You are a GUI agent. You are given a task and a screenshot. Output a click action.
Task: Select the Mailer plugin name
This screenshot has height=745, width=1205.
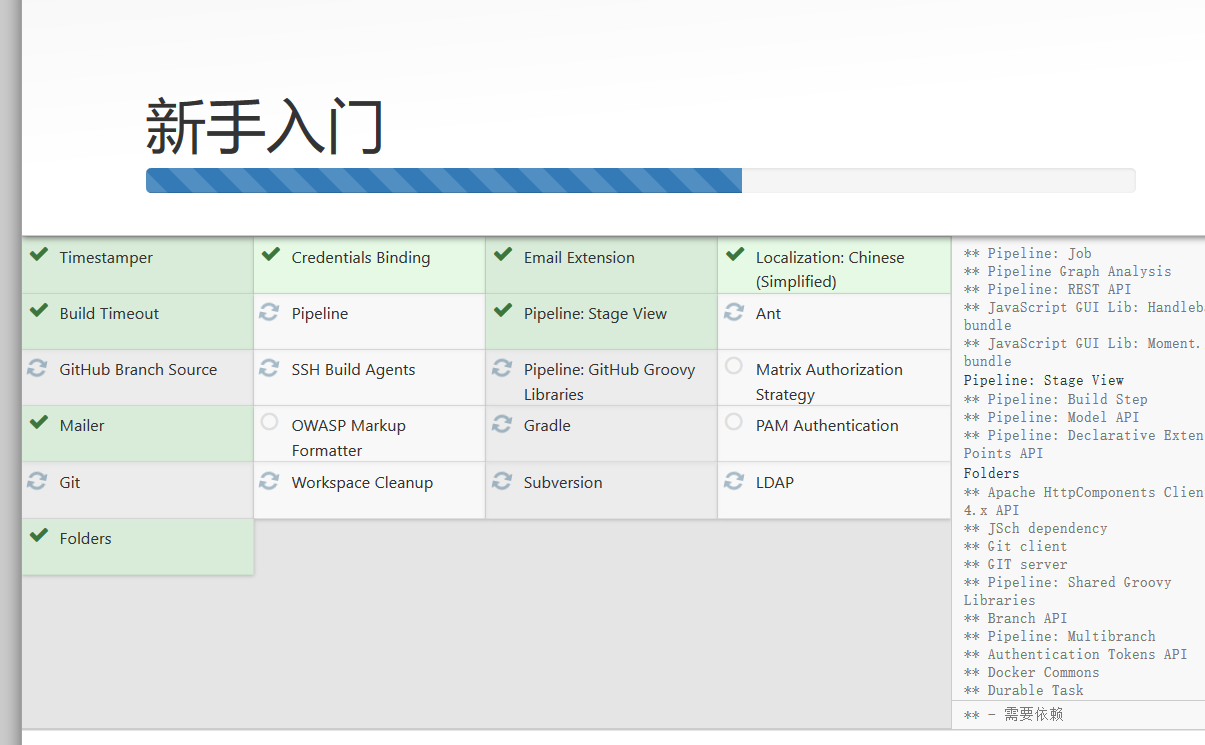82,426
